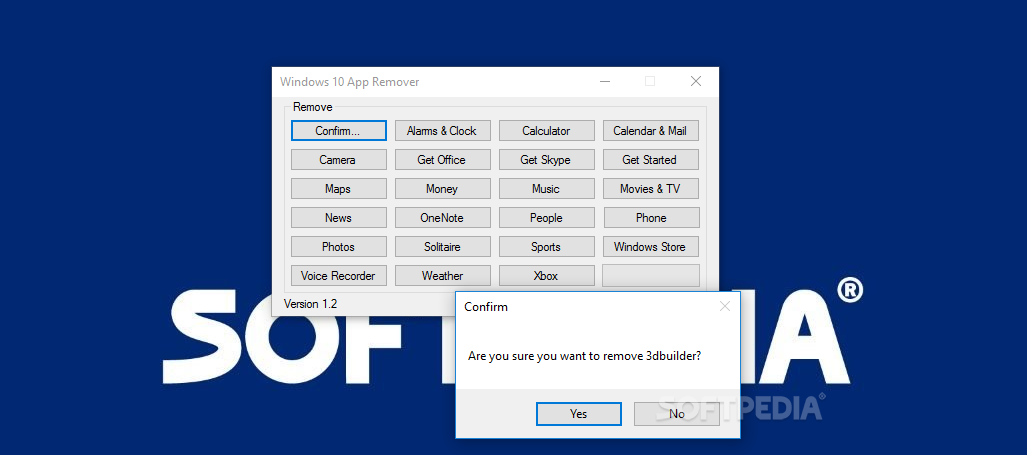Select the Money button

(x=442, y=189)
